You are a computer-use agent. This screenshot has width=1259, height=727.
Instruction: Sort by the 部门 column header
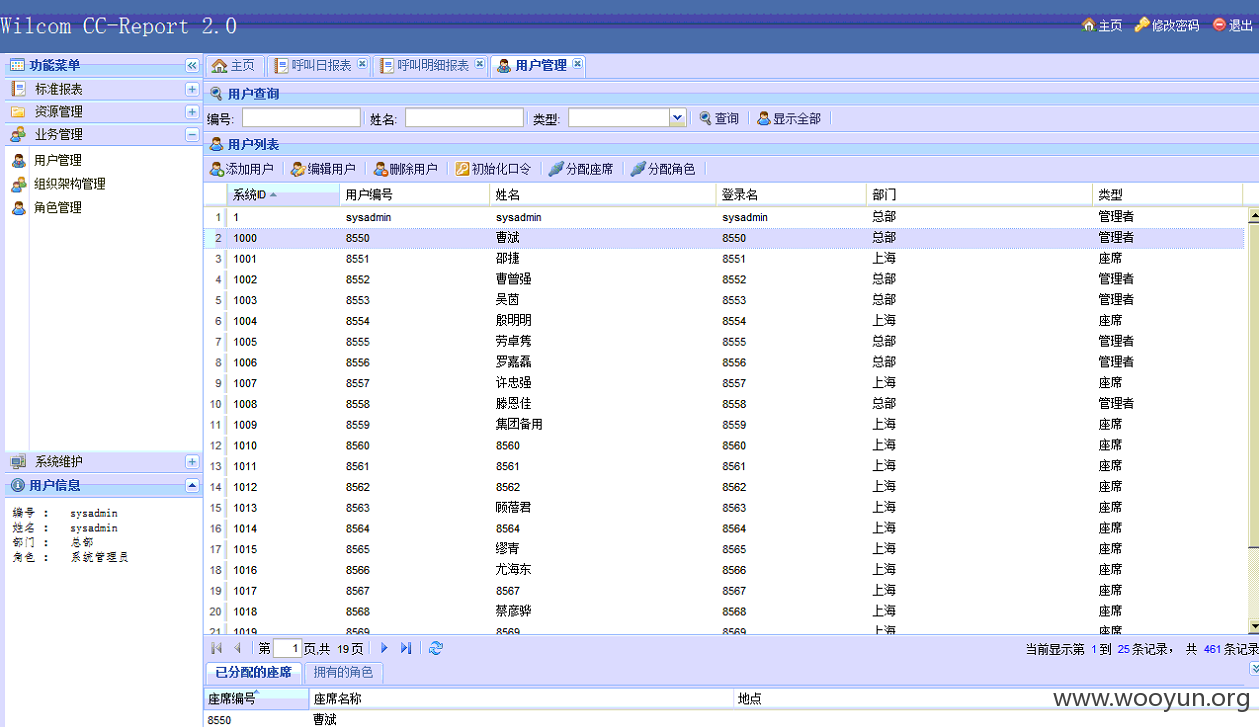[979, 195]
